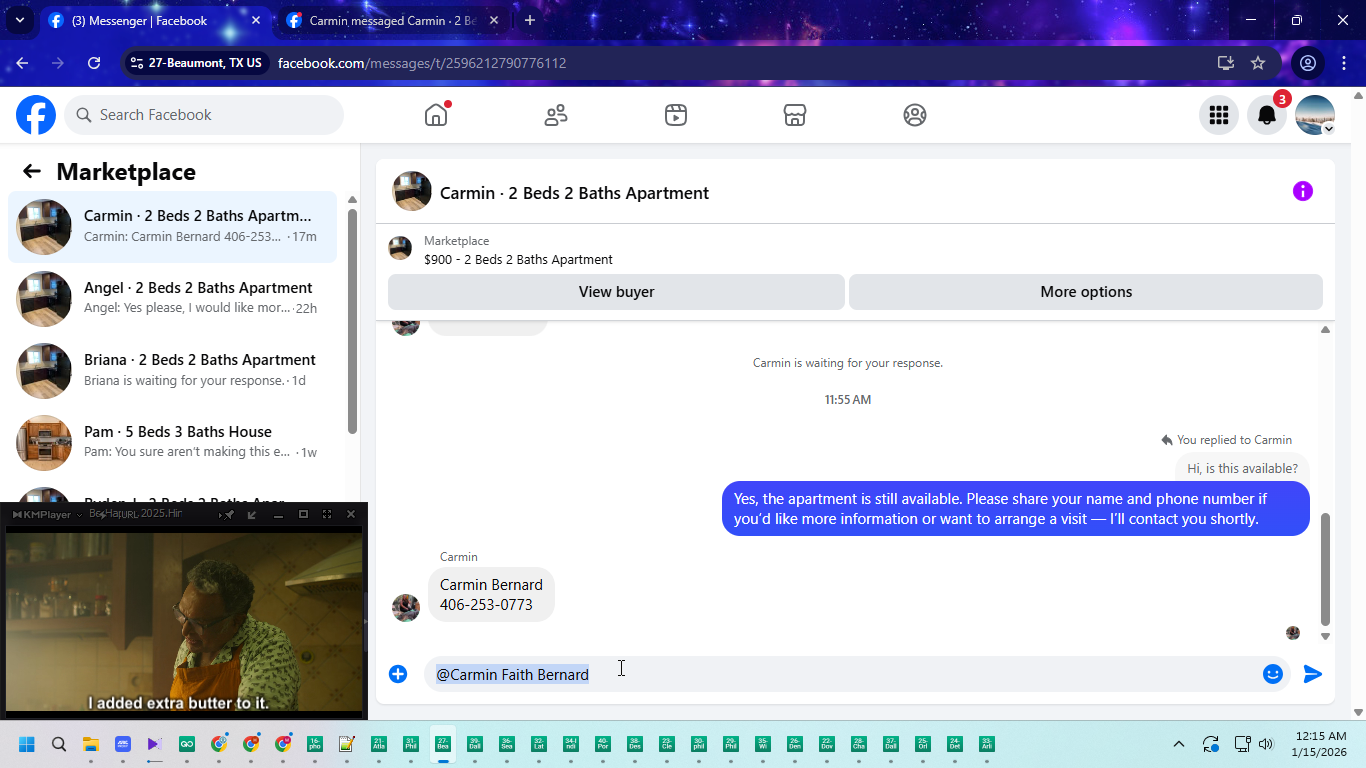
Task: Click the blue 'Yes, the apartment is still available' message
Action: [1016, 509]
